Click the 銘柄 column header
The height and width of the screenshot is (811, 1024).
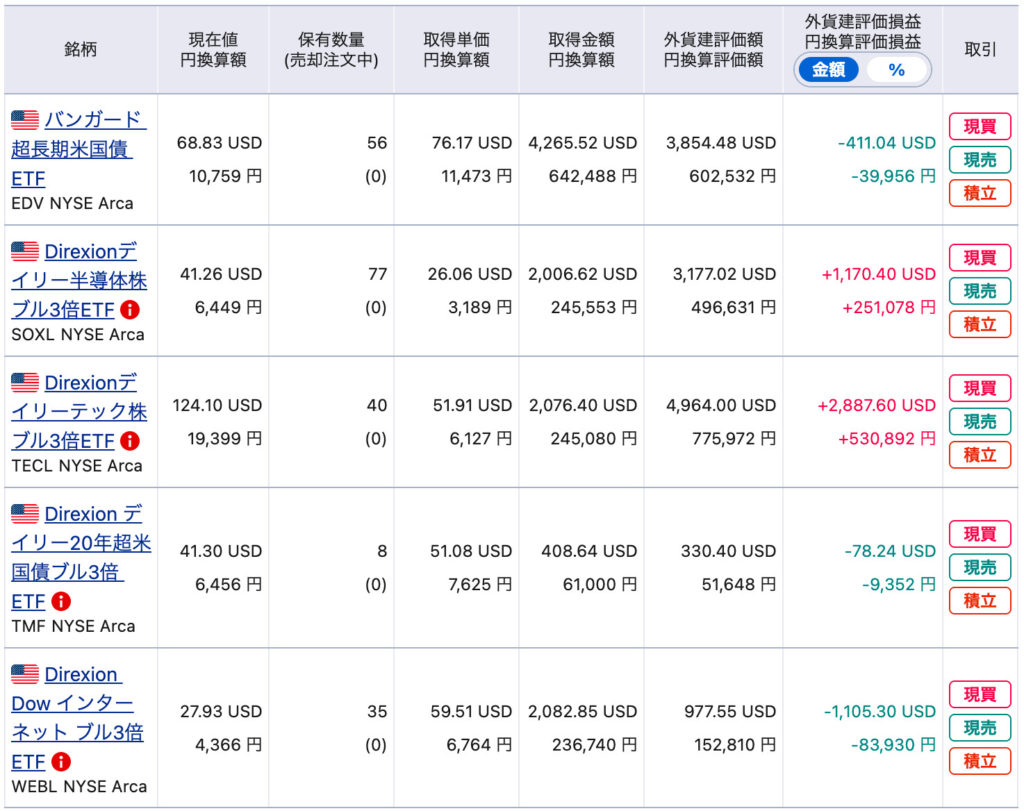click(x=80, y=49)
